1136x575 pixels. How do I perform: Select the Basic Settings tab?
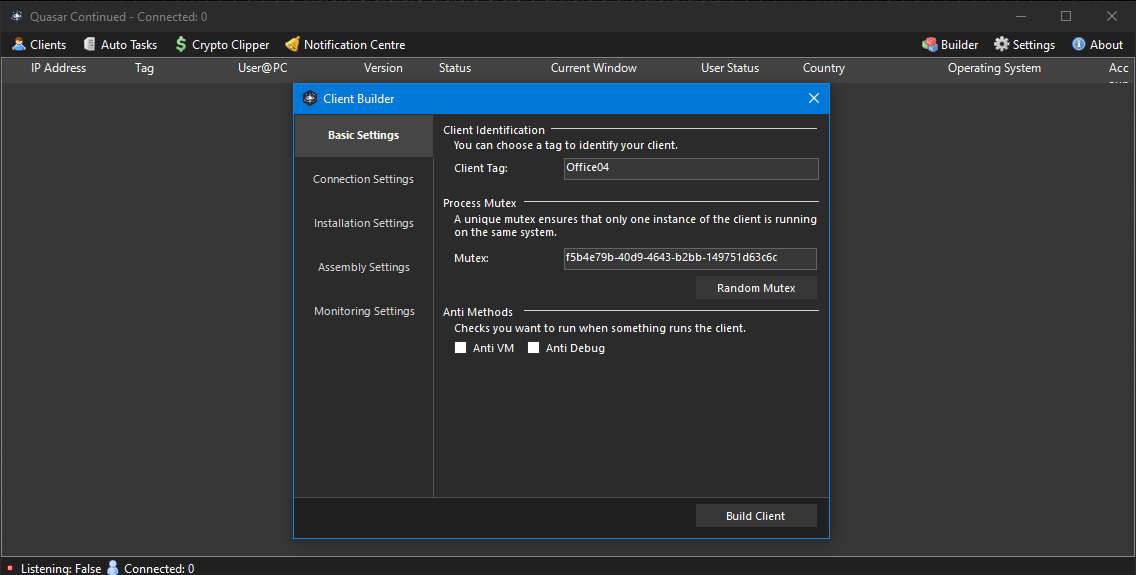pyautogui.click(x=364, y=135)
